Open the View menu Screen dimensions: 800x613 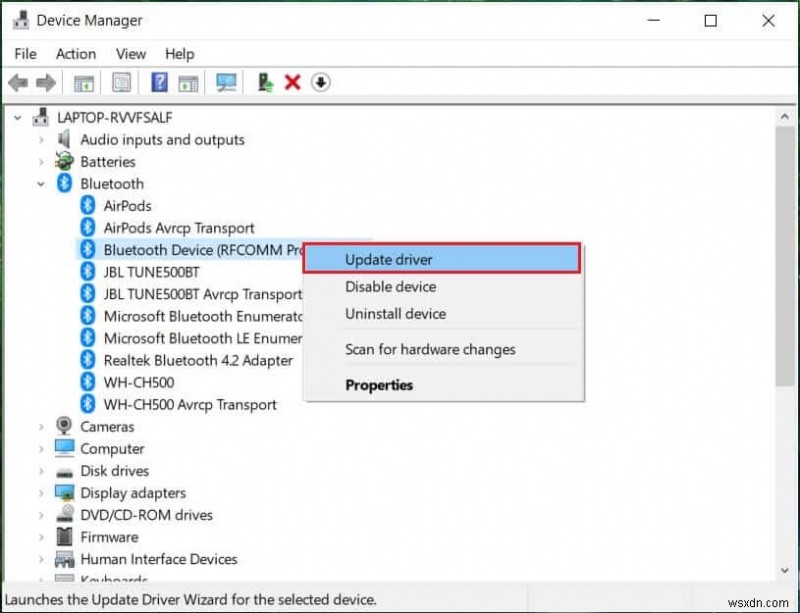point(131,54)
